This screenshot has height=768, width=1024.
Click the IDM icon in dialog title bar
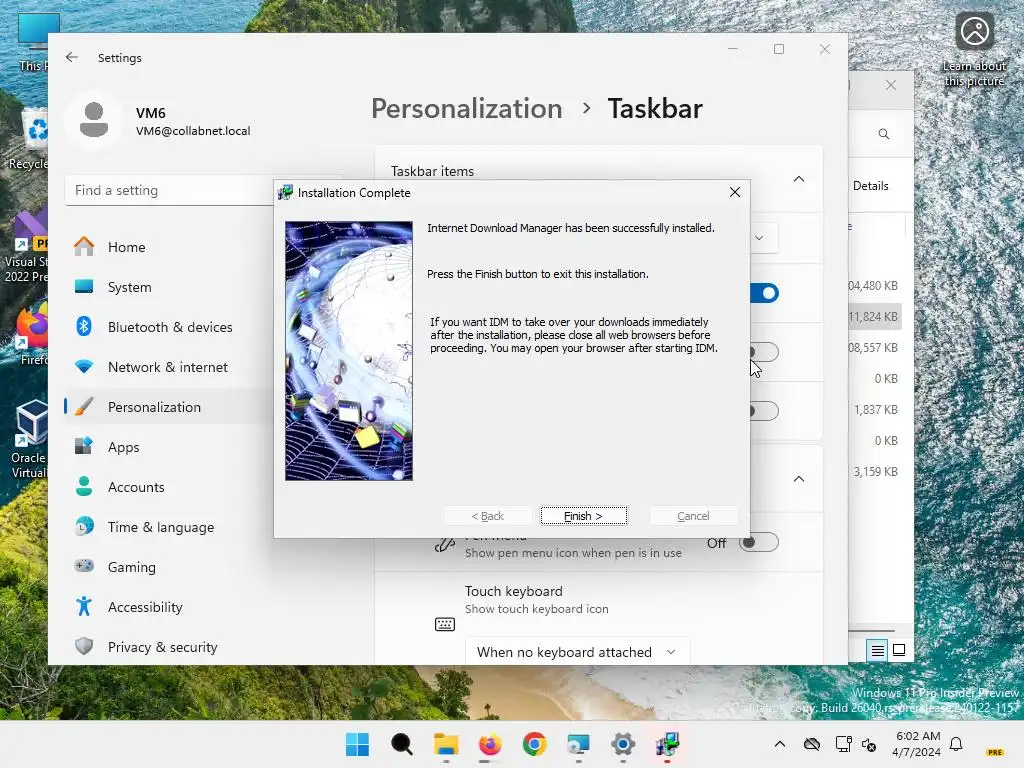click(285, 193)
